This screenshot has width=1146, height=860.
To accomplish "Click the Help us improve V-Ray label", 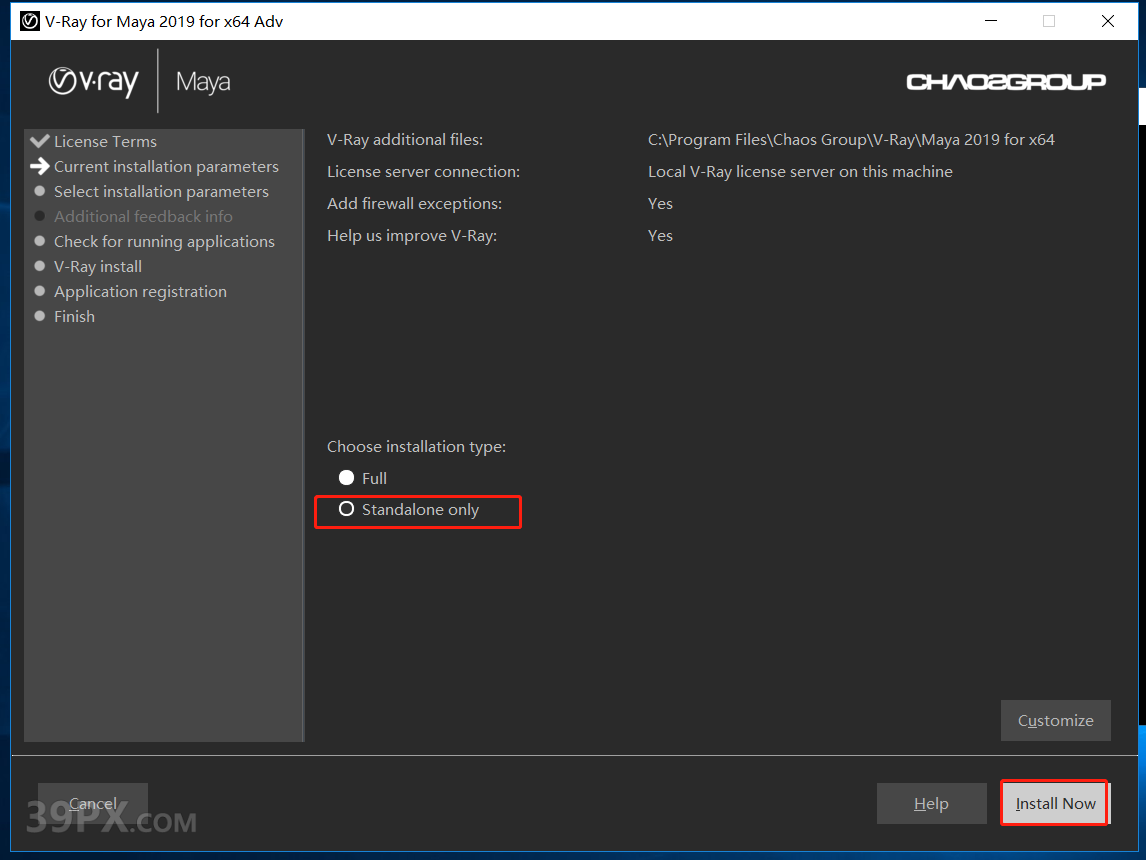I will click(411, 236).
